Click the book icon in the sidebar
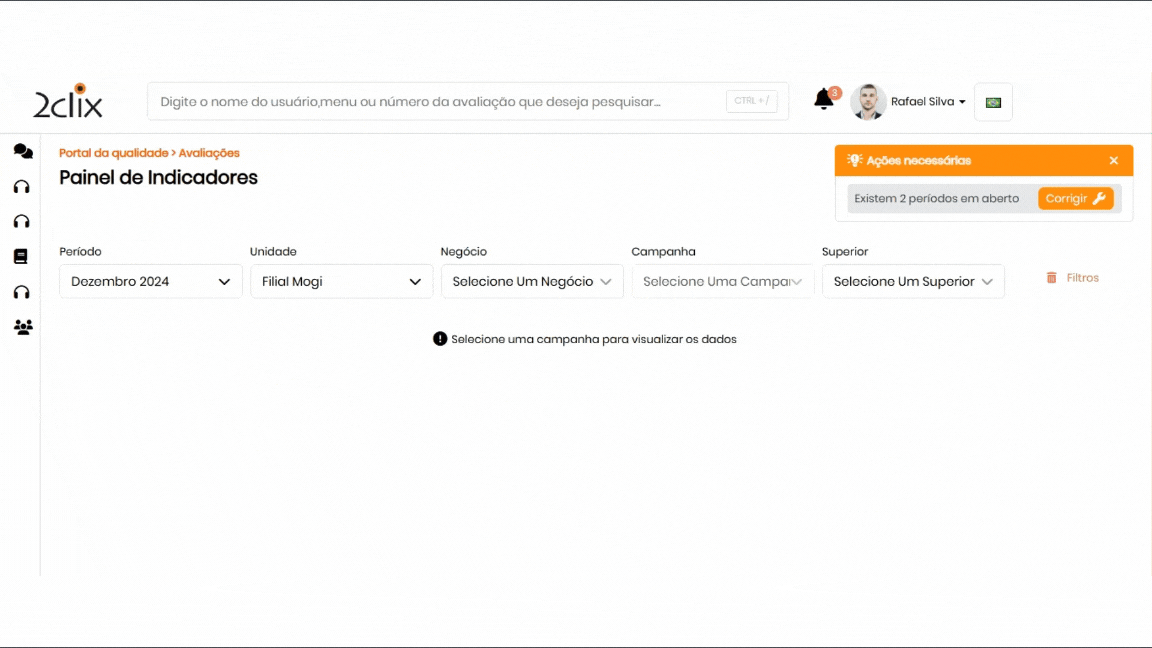 pyautogui.click(x=21, y=257)
